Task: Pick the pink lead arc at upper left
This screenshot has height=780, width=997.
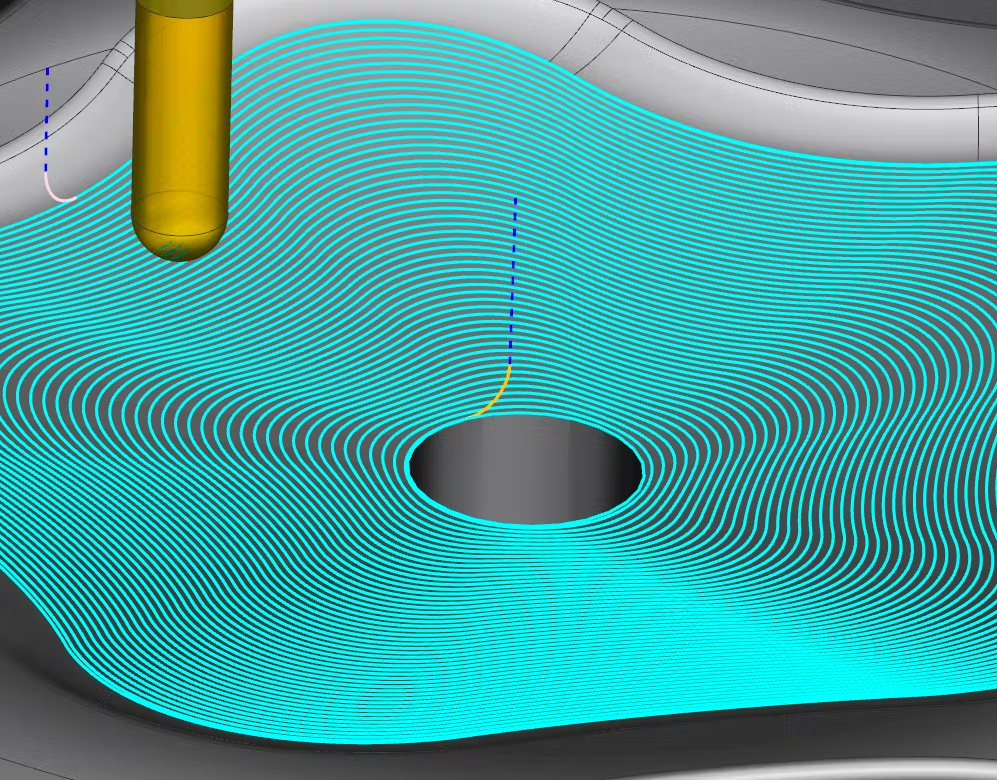Action: (x=57, y=189)
